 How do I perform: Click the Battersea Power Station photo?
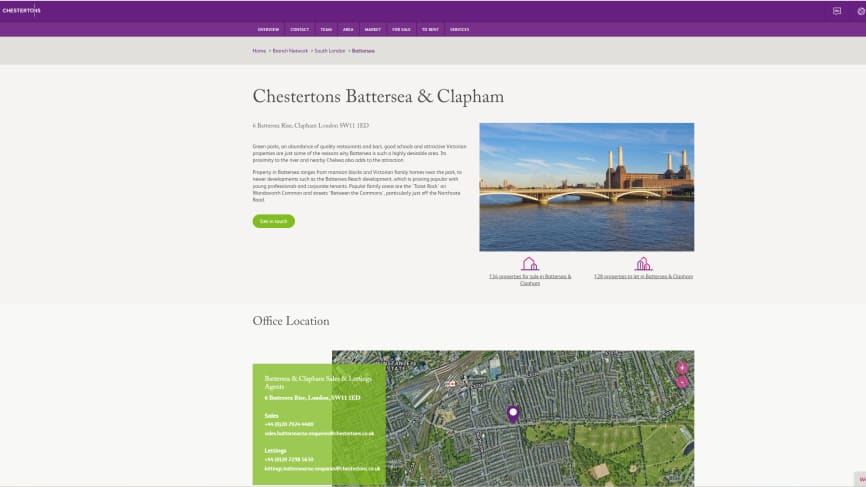click(x=587, y=187)
